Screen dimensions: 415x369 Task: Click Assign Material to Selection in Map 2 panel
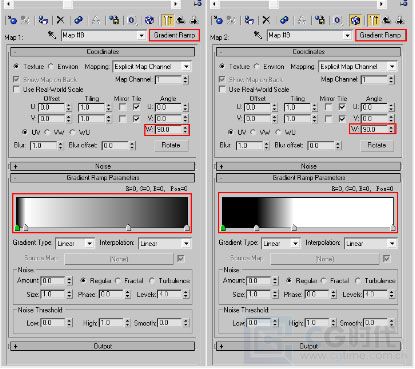[x=249, y=21]
